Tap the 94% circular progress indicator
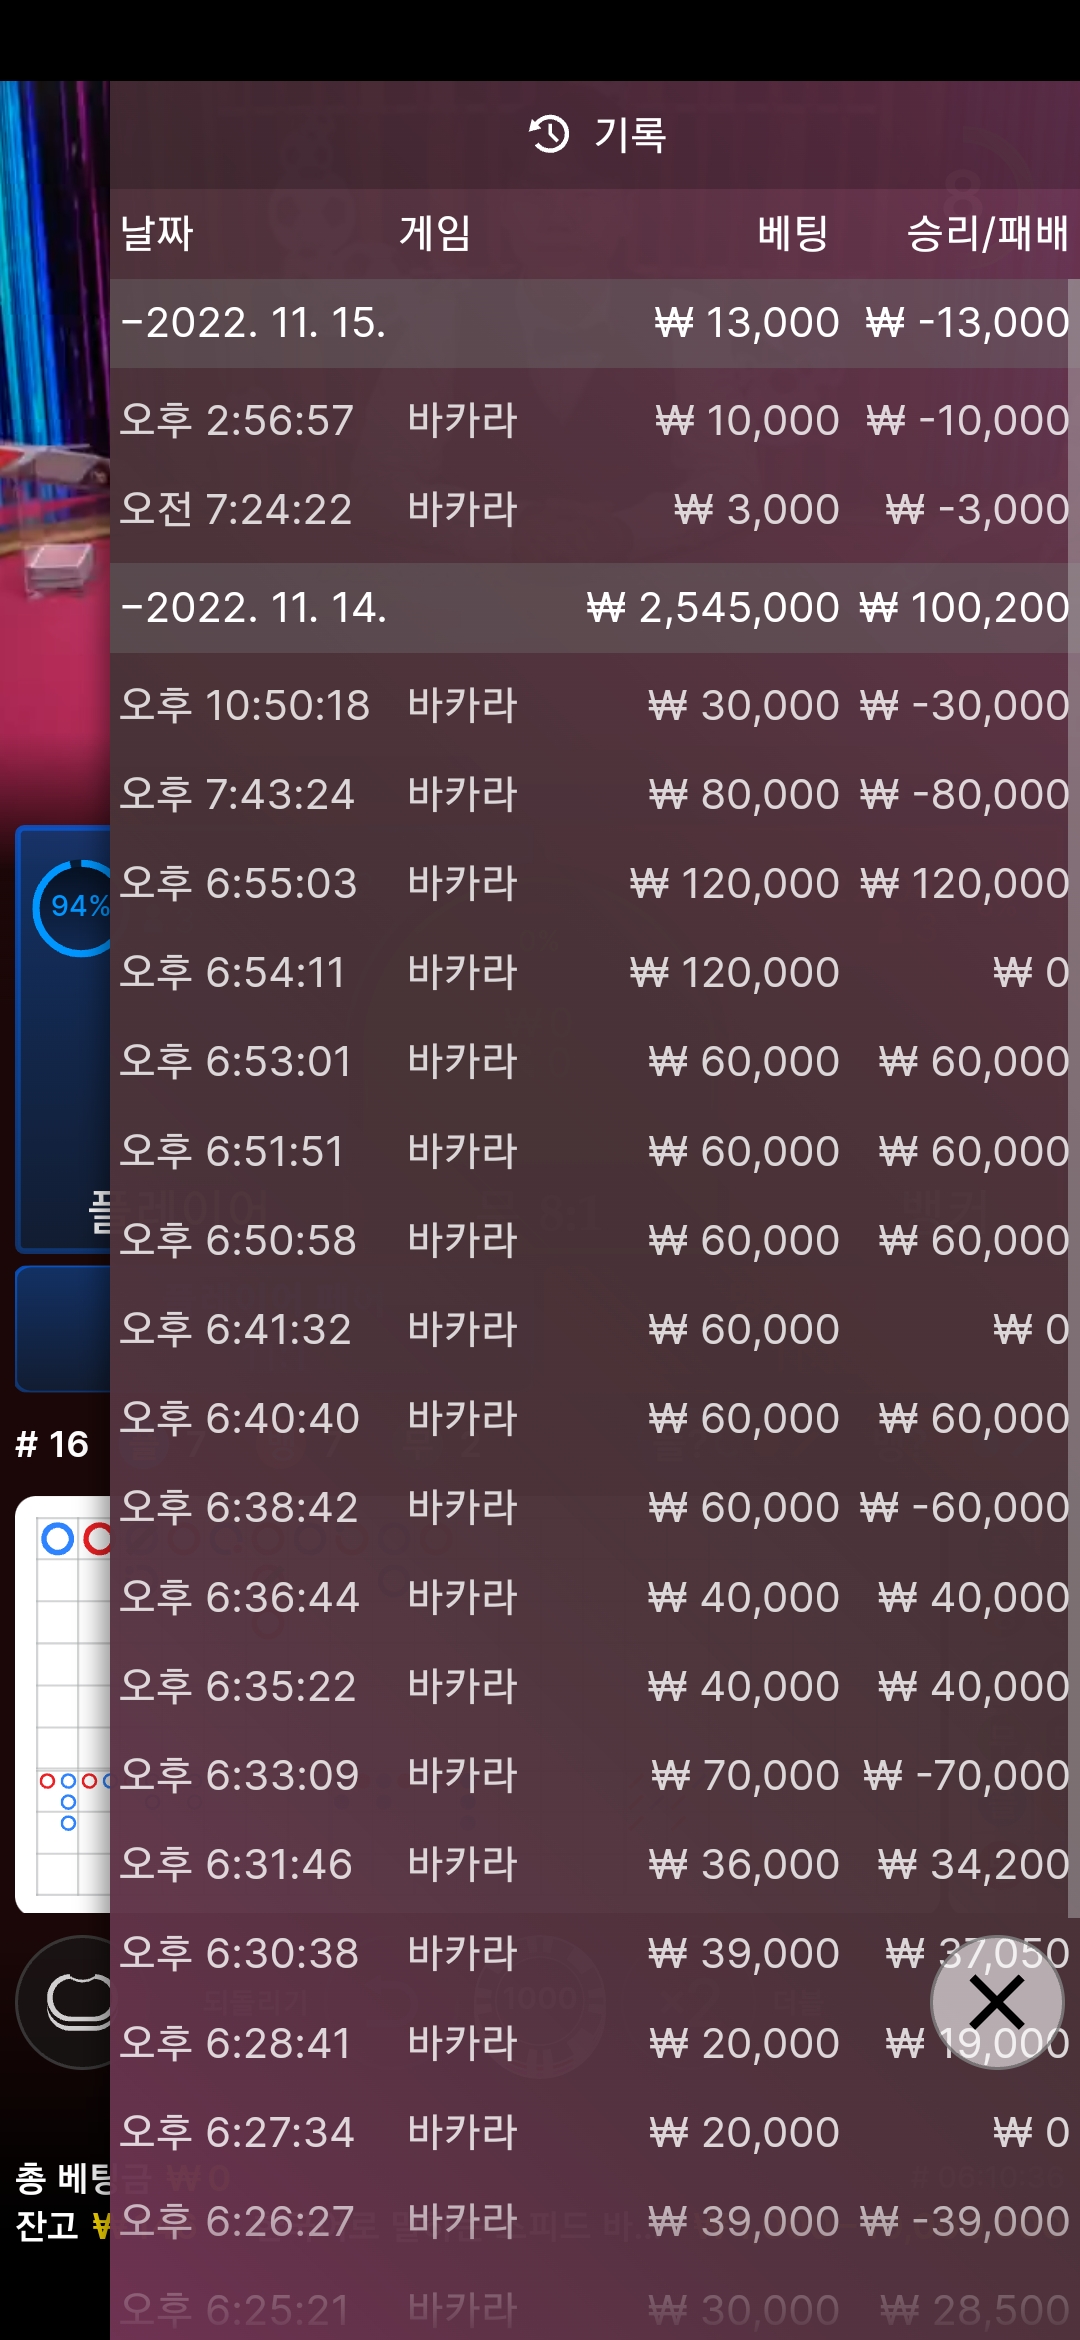 (x=72, y=907)
